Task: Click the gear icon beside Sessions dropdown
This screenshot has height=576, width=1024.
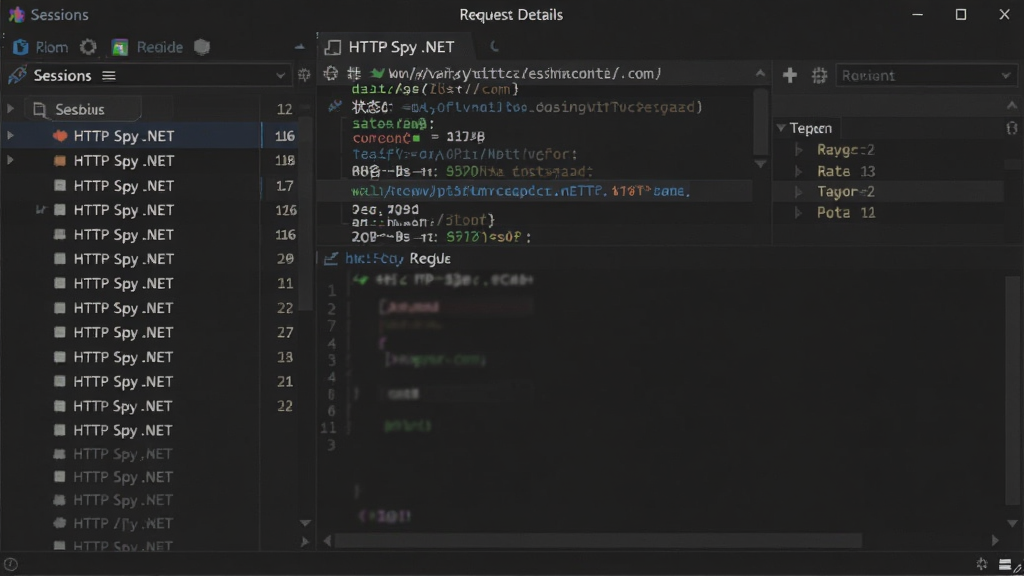Action: coord(304,75)
